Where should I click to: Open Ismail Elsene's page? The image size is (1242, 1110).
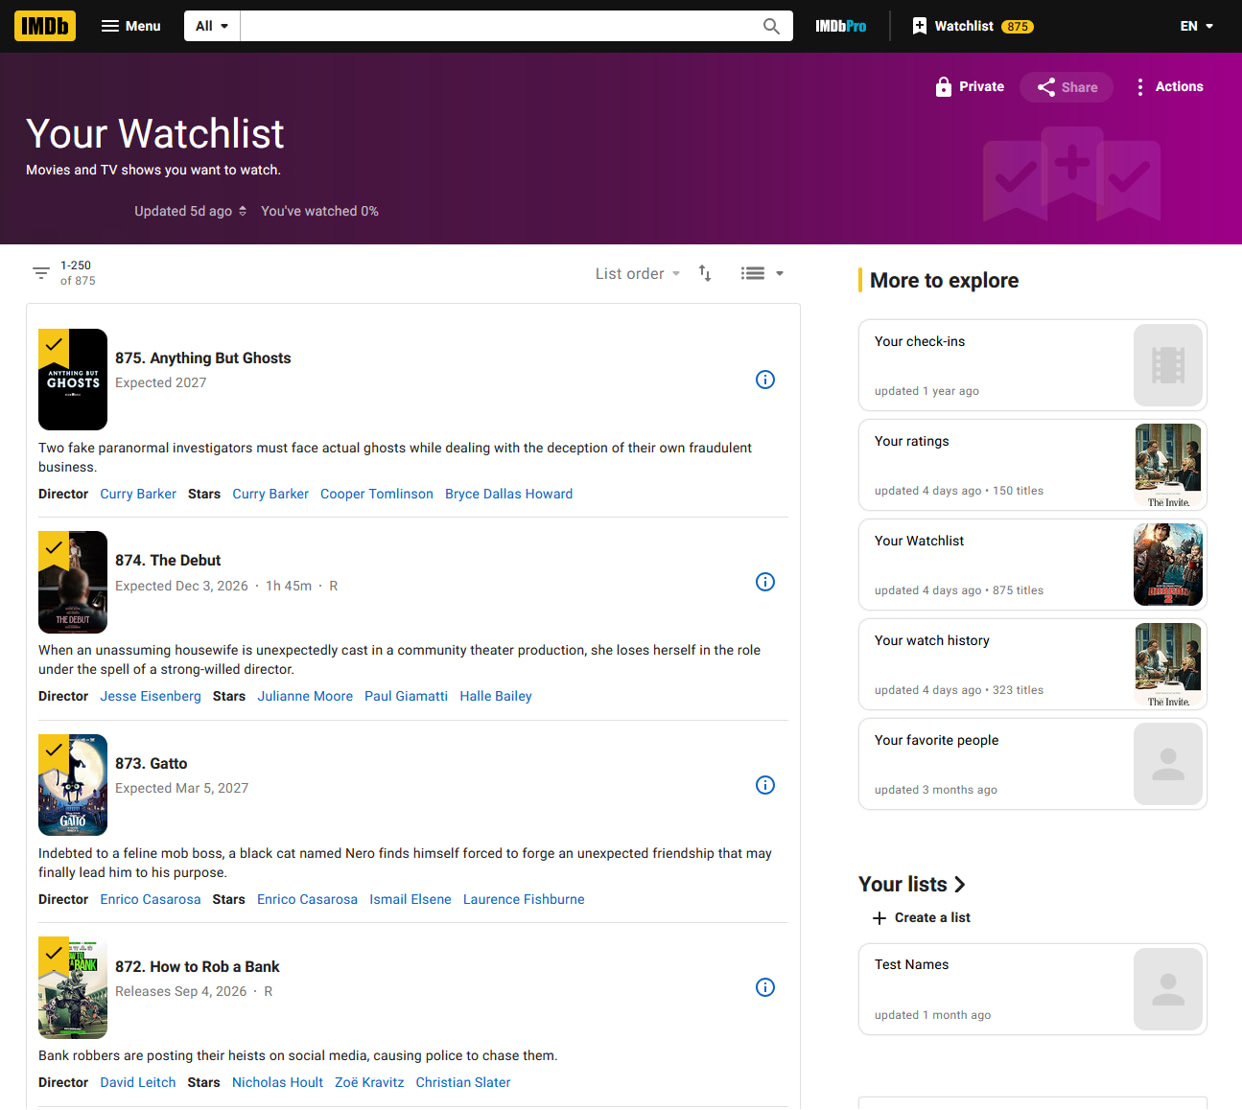(410, 899)
